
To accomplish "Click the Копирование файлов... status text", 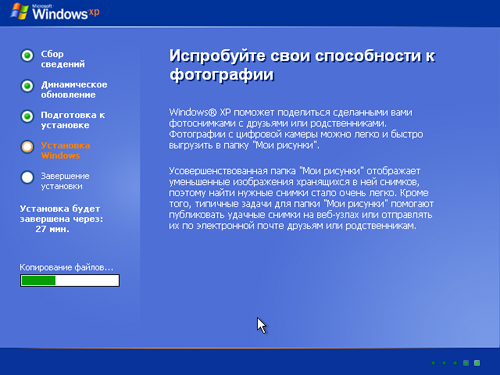I will tap(66, 267).
